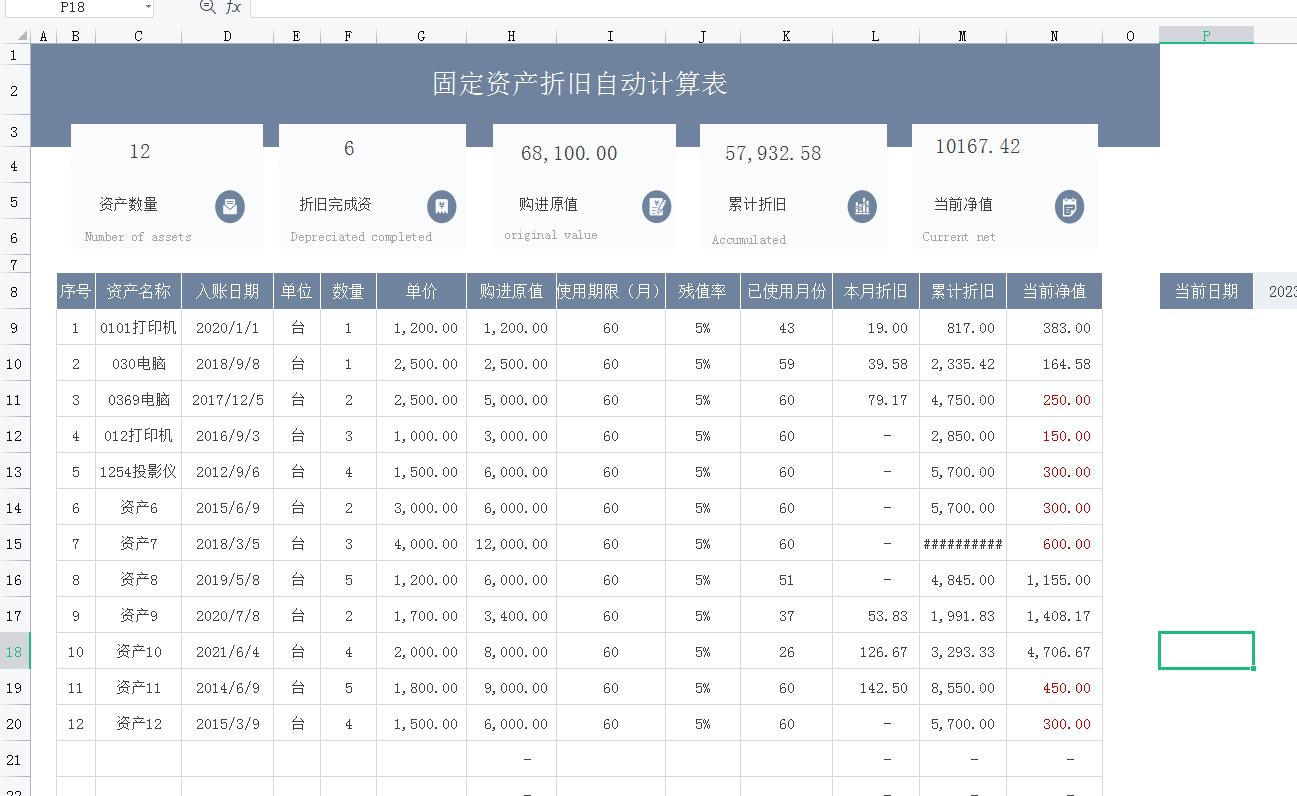Screen dimensions: 1297x796
Task: Select row 18 header
Action: point(15,652)
